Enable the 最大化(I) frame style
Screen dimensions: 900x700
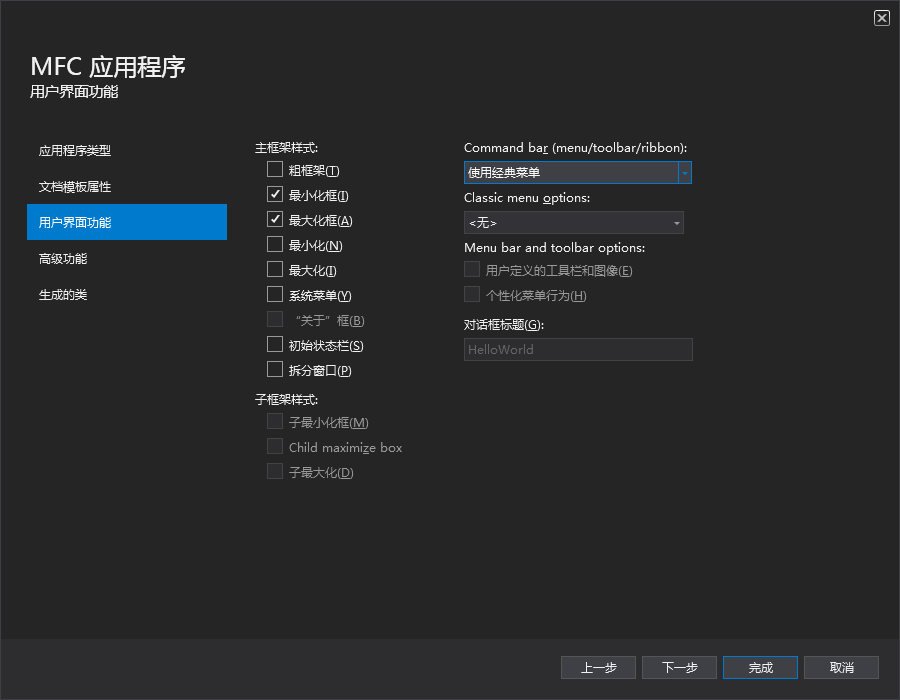pos(274,269)
